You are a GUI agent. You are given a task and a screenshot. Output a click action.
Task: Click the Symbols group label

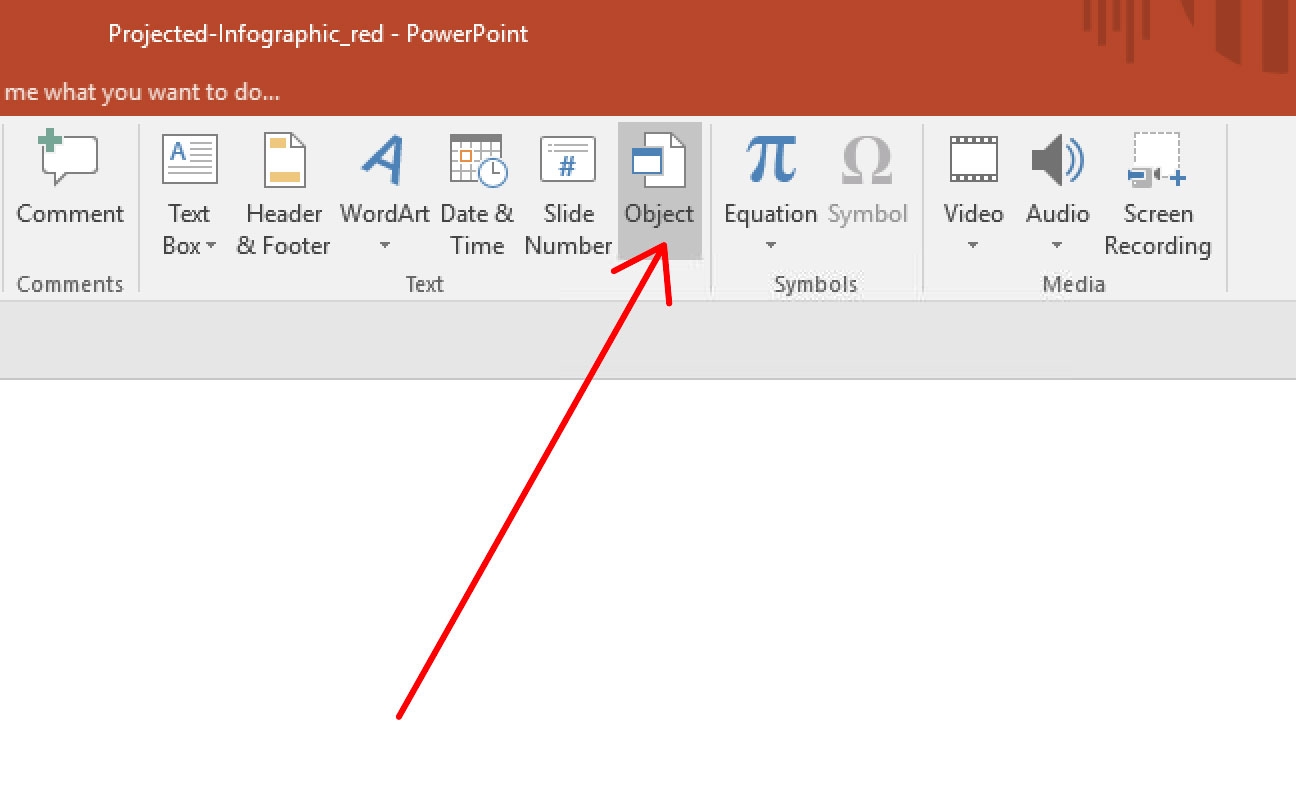click(x=815, y=283)
